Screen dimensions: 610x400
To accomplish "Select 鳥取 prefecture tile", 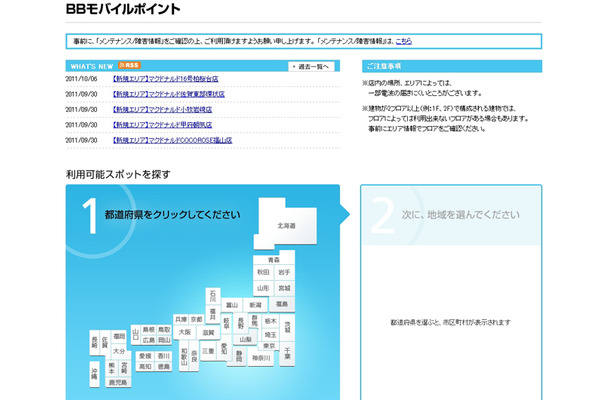I will 164,330.
